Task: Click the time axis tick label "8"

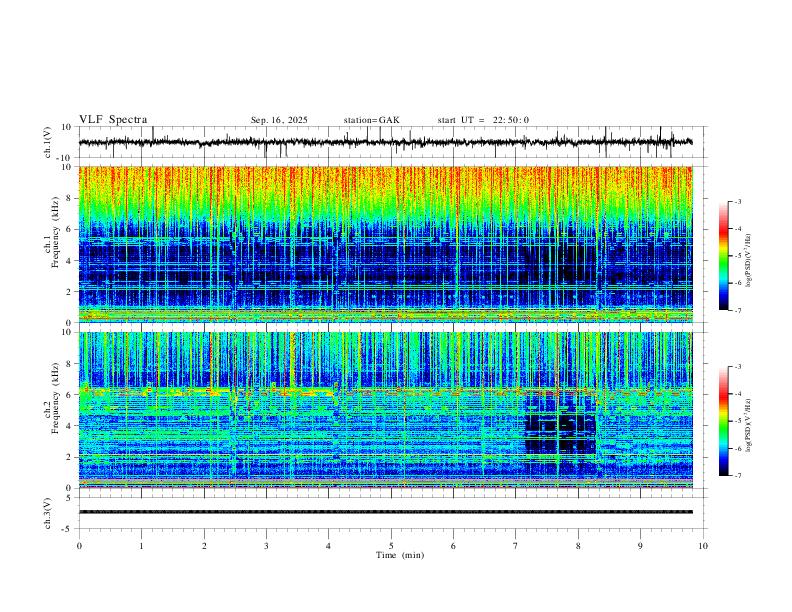Action: [578, 546]
